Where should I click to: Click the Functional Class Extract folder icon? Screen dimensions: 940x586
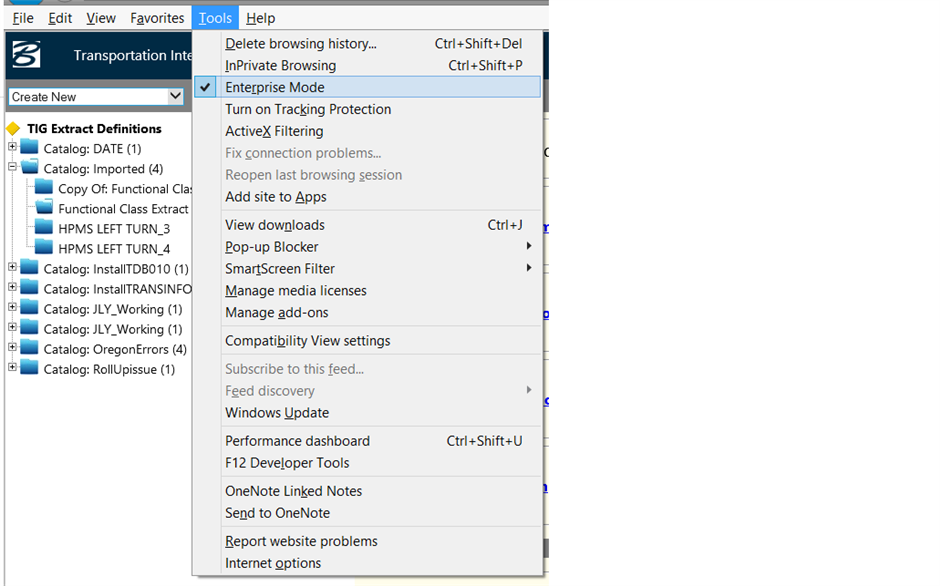44,208
